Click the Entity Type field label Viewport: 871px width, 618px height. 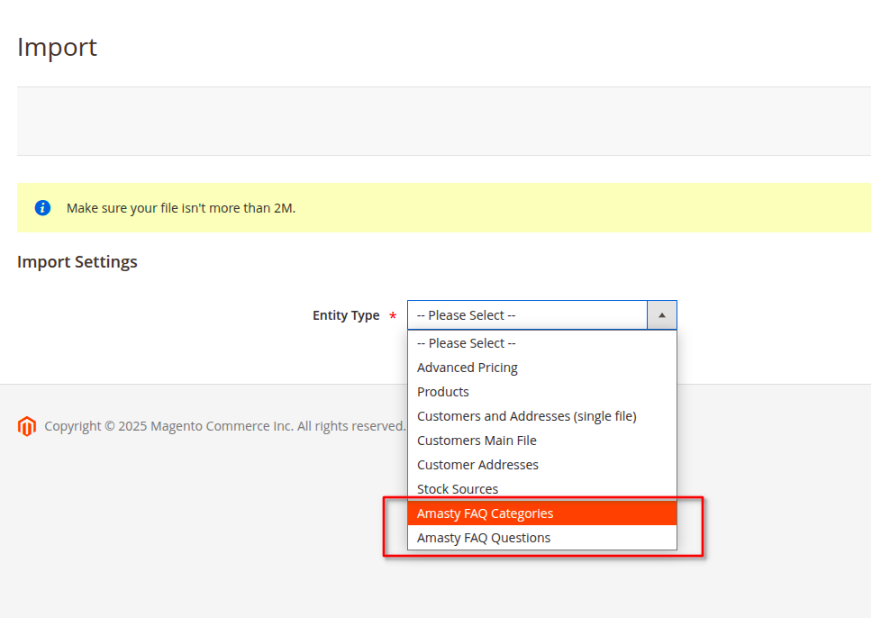[x=346, y=315]
